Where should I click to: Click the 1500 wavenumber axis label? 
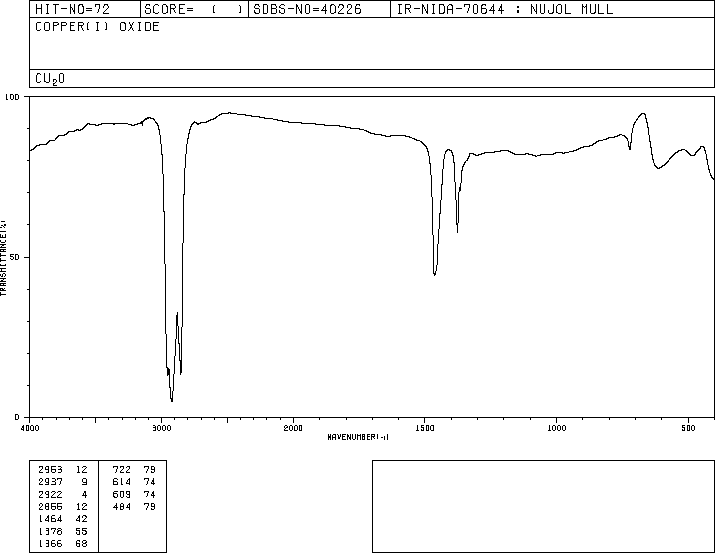click(x=425, y=428)
